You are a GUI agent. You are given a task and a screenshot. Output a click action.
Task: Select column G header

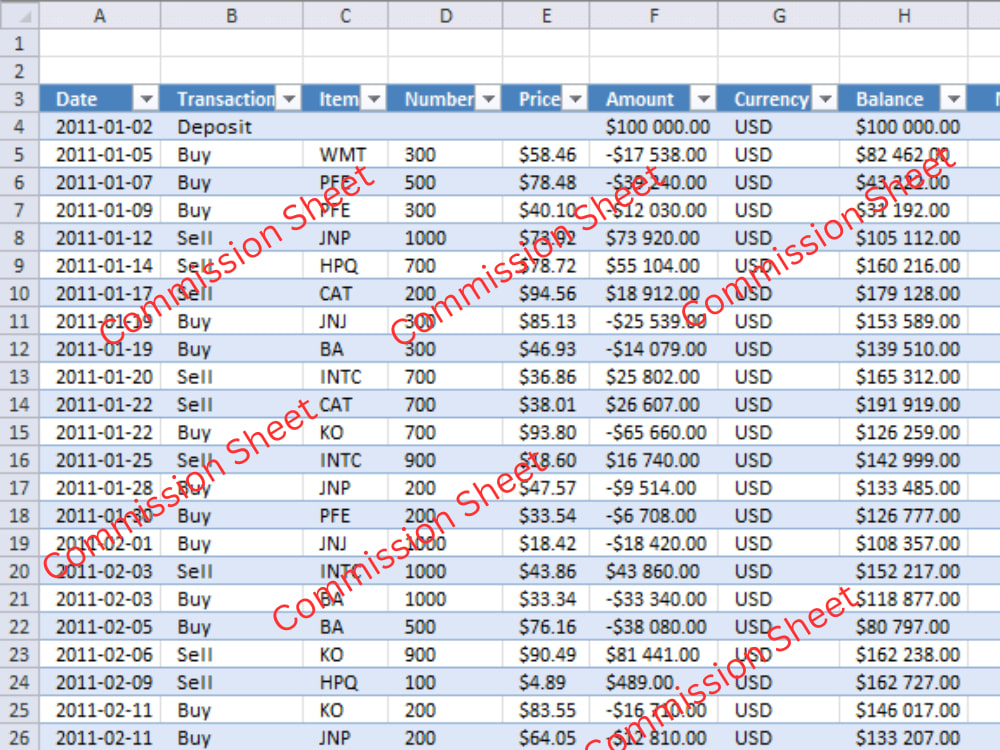tap(779, 15)
